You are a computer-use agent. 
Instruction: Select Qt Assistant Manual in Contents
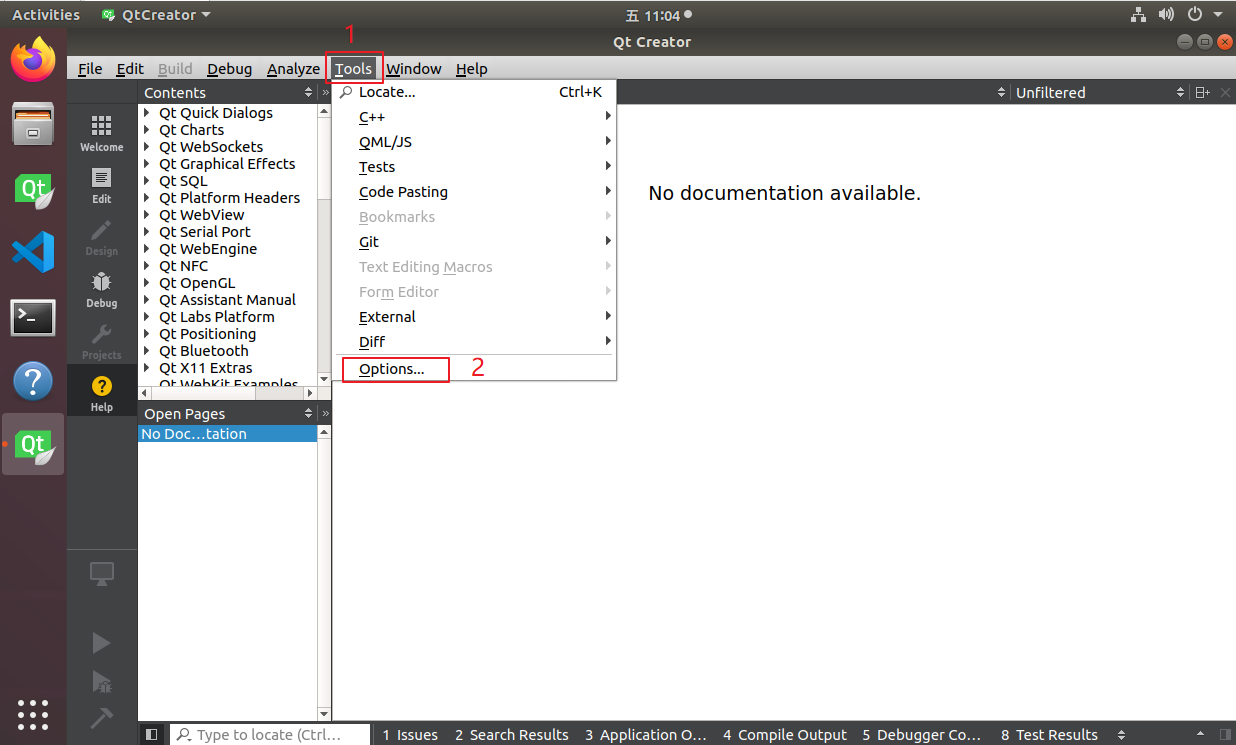[228, 300]
